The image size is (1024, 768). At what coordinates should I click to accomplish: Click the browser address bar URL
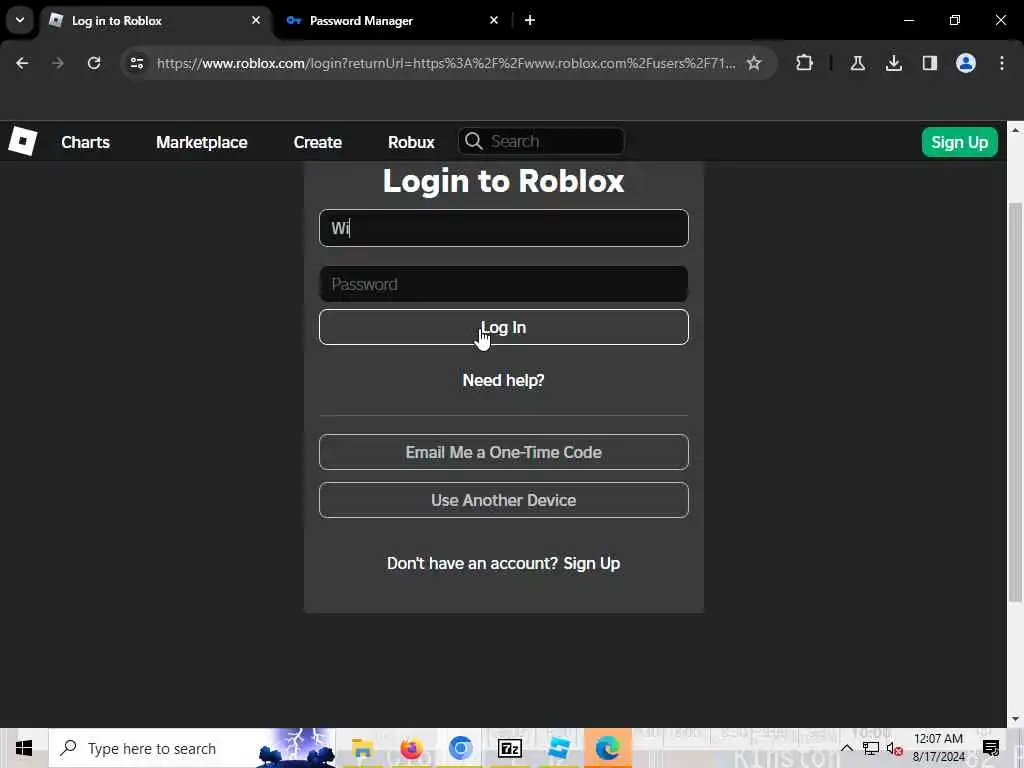tap(446, 63)
